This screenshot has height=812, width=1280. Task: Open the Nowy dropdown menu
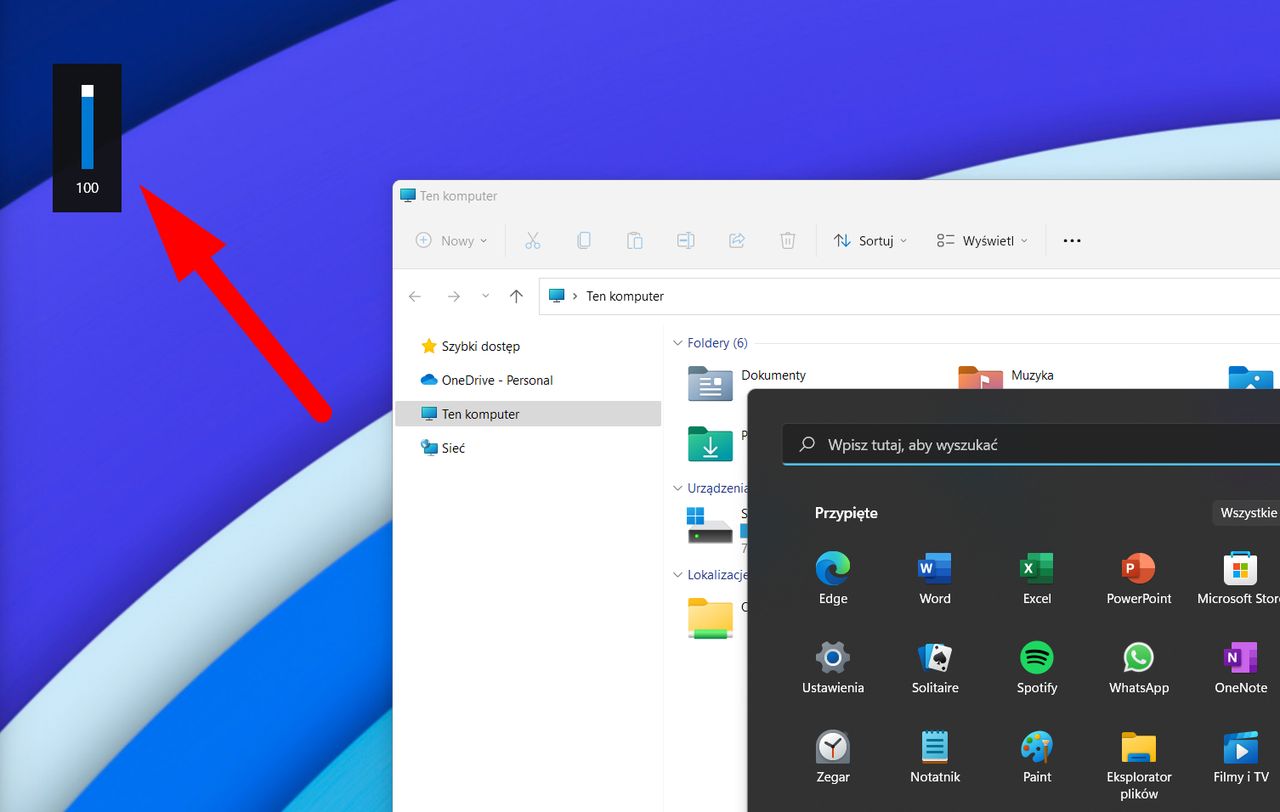click(451, 241)
